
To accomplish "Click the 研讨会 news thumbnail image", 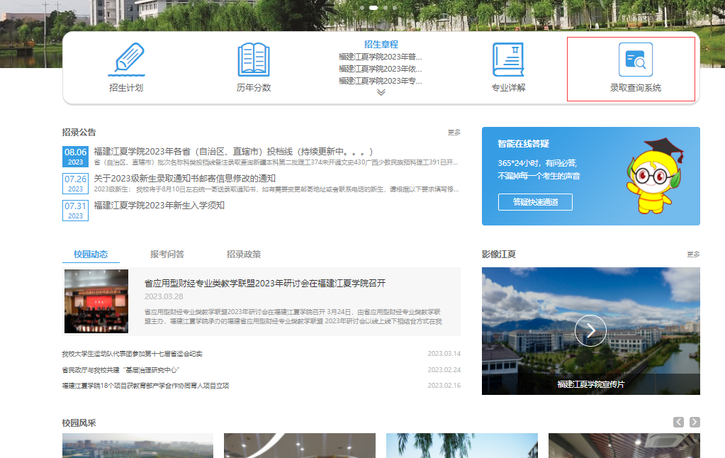I will coord(97,300).
